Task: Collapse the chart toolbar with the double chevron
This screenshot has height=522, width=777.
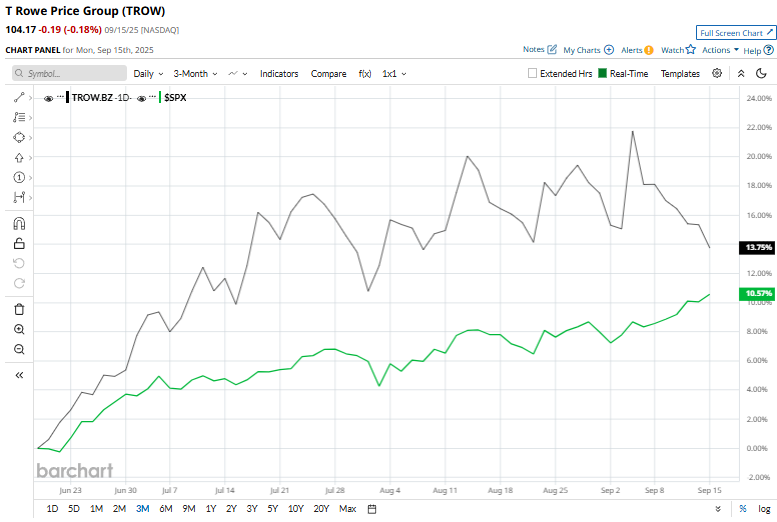Action: [x=741, y=73]
